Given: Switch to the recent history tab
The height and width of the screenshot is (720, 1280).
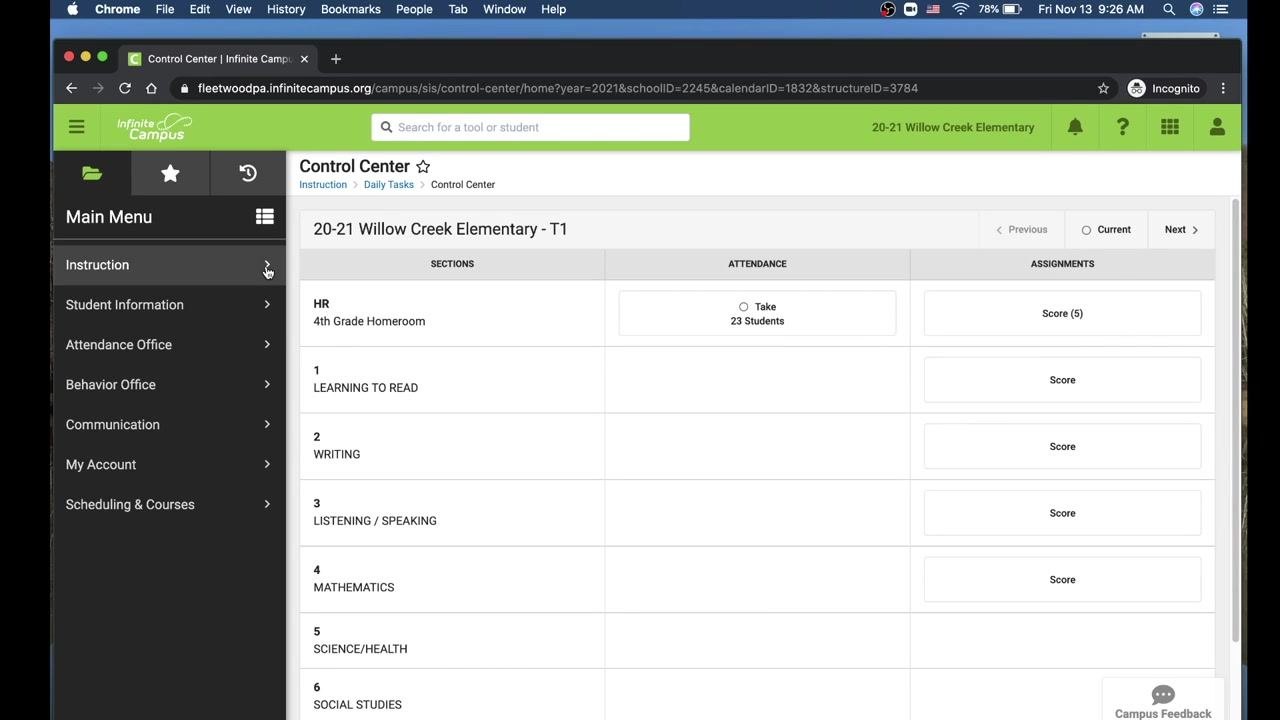Looking at the screenshot, I should pyautogui.click(x=248, y=173).
